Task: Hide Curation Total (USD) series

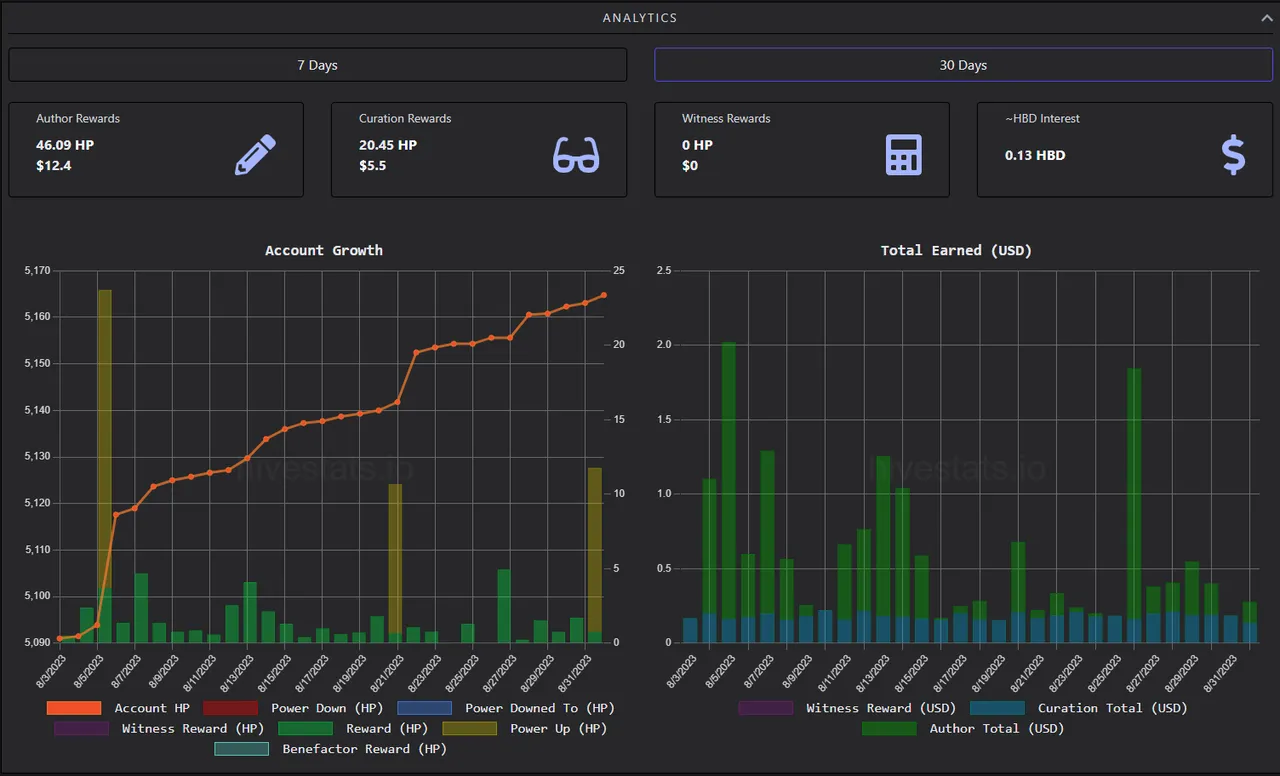Action: [997, 708]
